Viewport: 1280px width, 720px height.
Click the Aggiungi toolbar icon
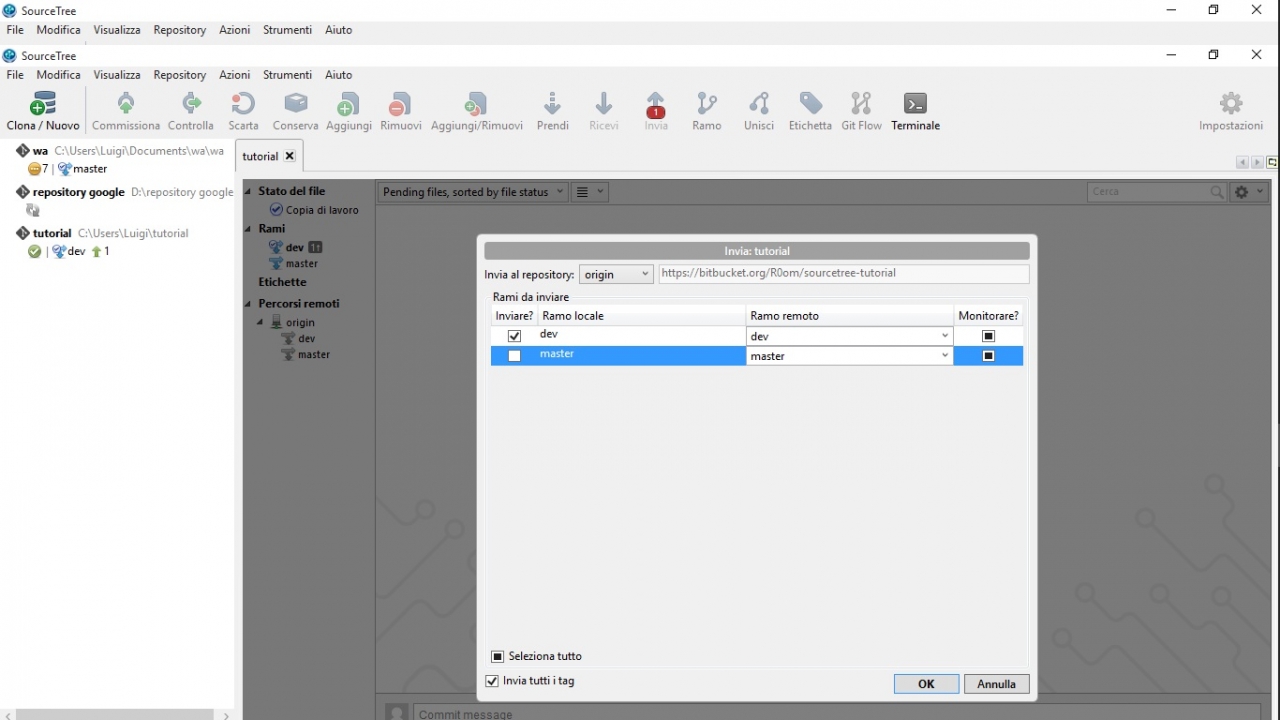point(348,104)
